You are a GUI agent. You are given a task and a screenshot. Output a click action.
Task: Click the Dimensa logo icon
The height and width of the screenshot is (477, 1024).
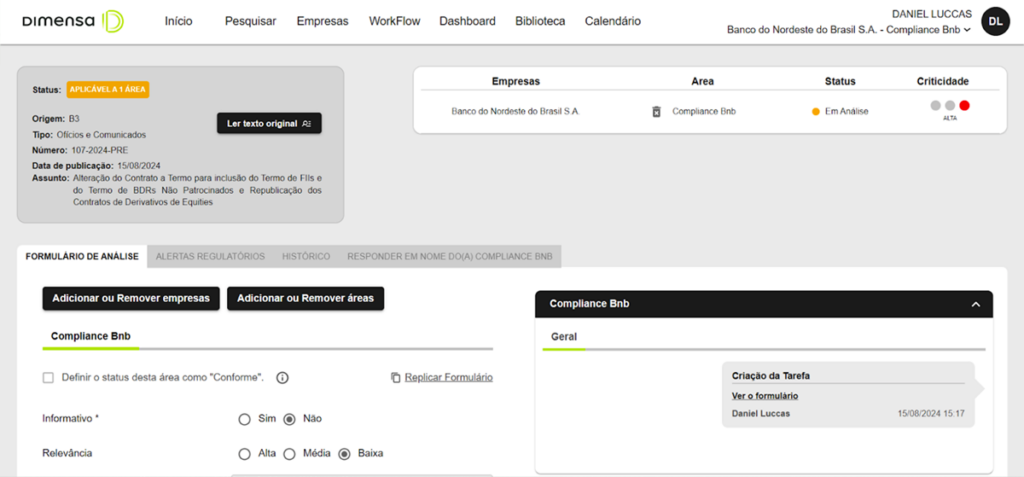(x=114, y=21)
